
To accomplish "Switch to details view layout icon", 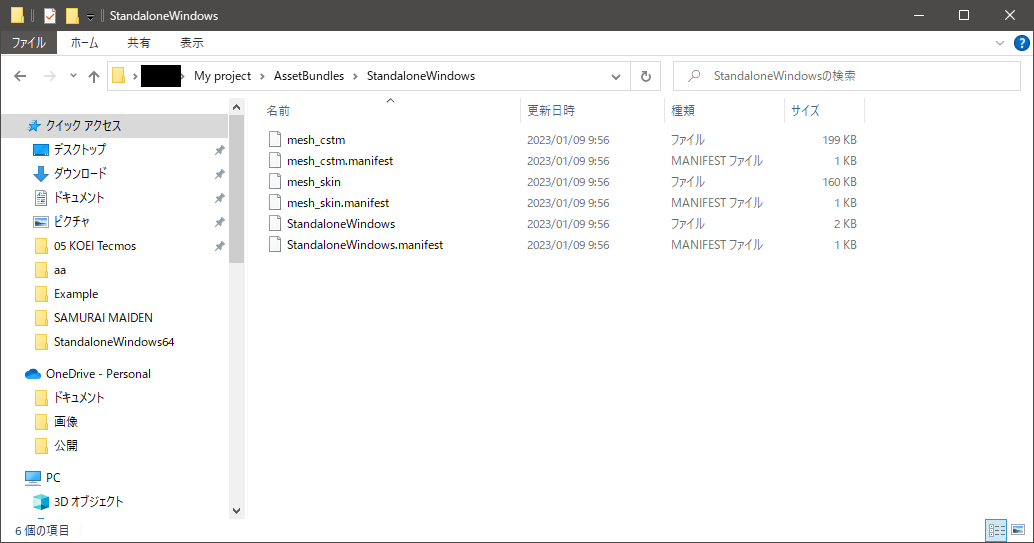I will [996, 530].
